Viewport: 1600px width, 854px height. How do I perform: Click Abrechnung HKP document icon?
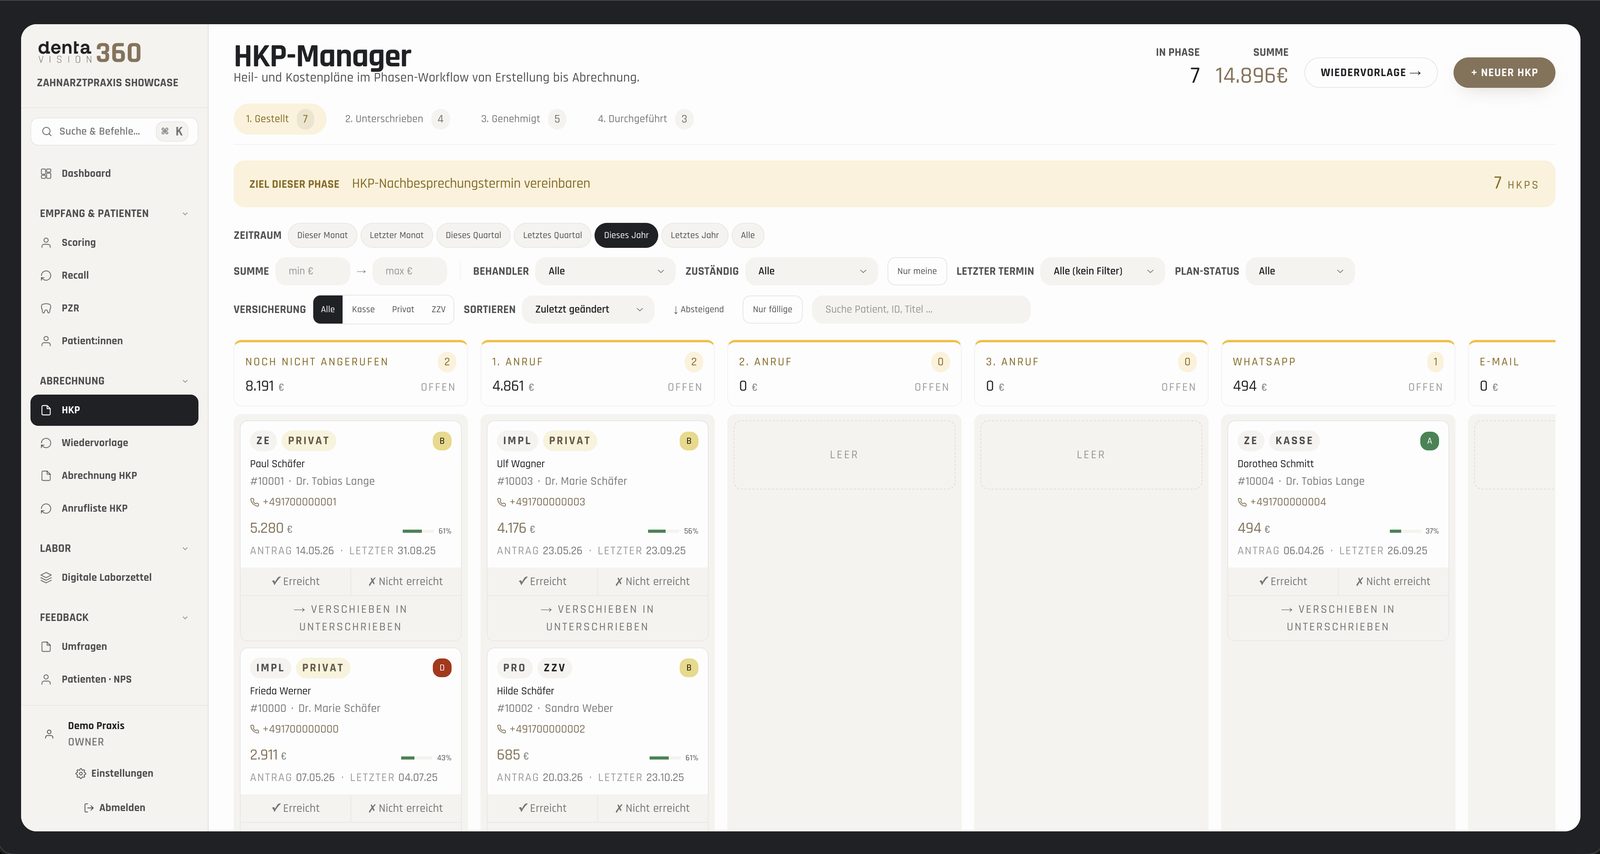click(46, 476)
